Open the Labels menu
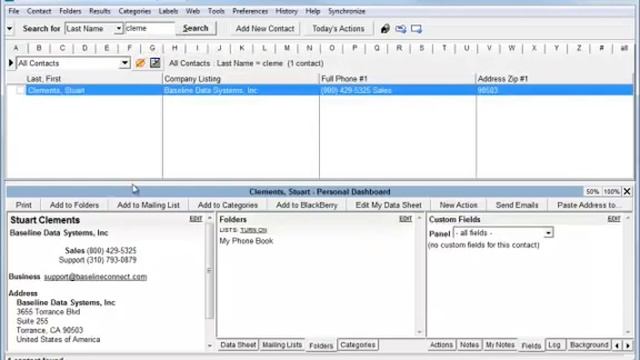 168,11
